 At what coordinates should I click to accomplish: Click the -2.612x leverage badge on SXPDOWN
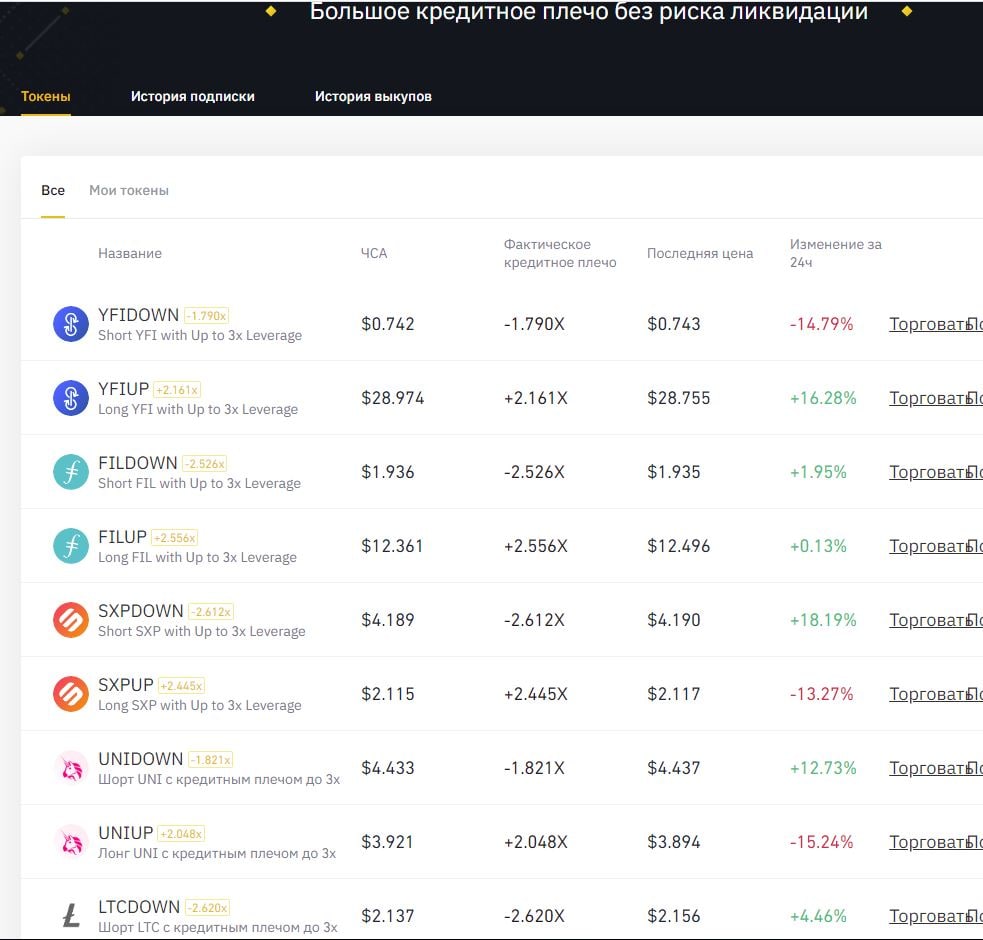(x=211, y=611)
